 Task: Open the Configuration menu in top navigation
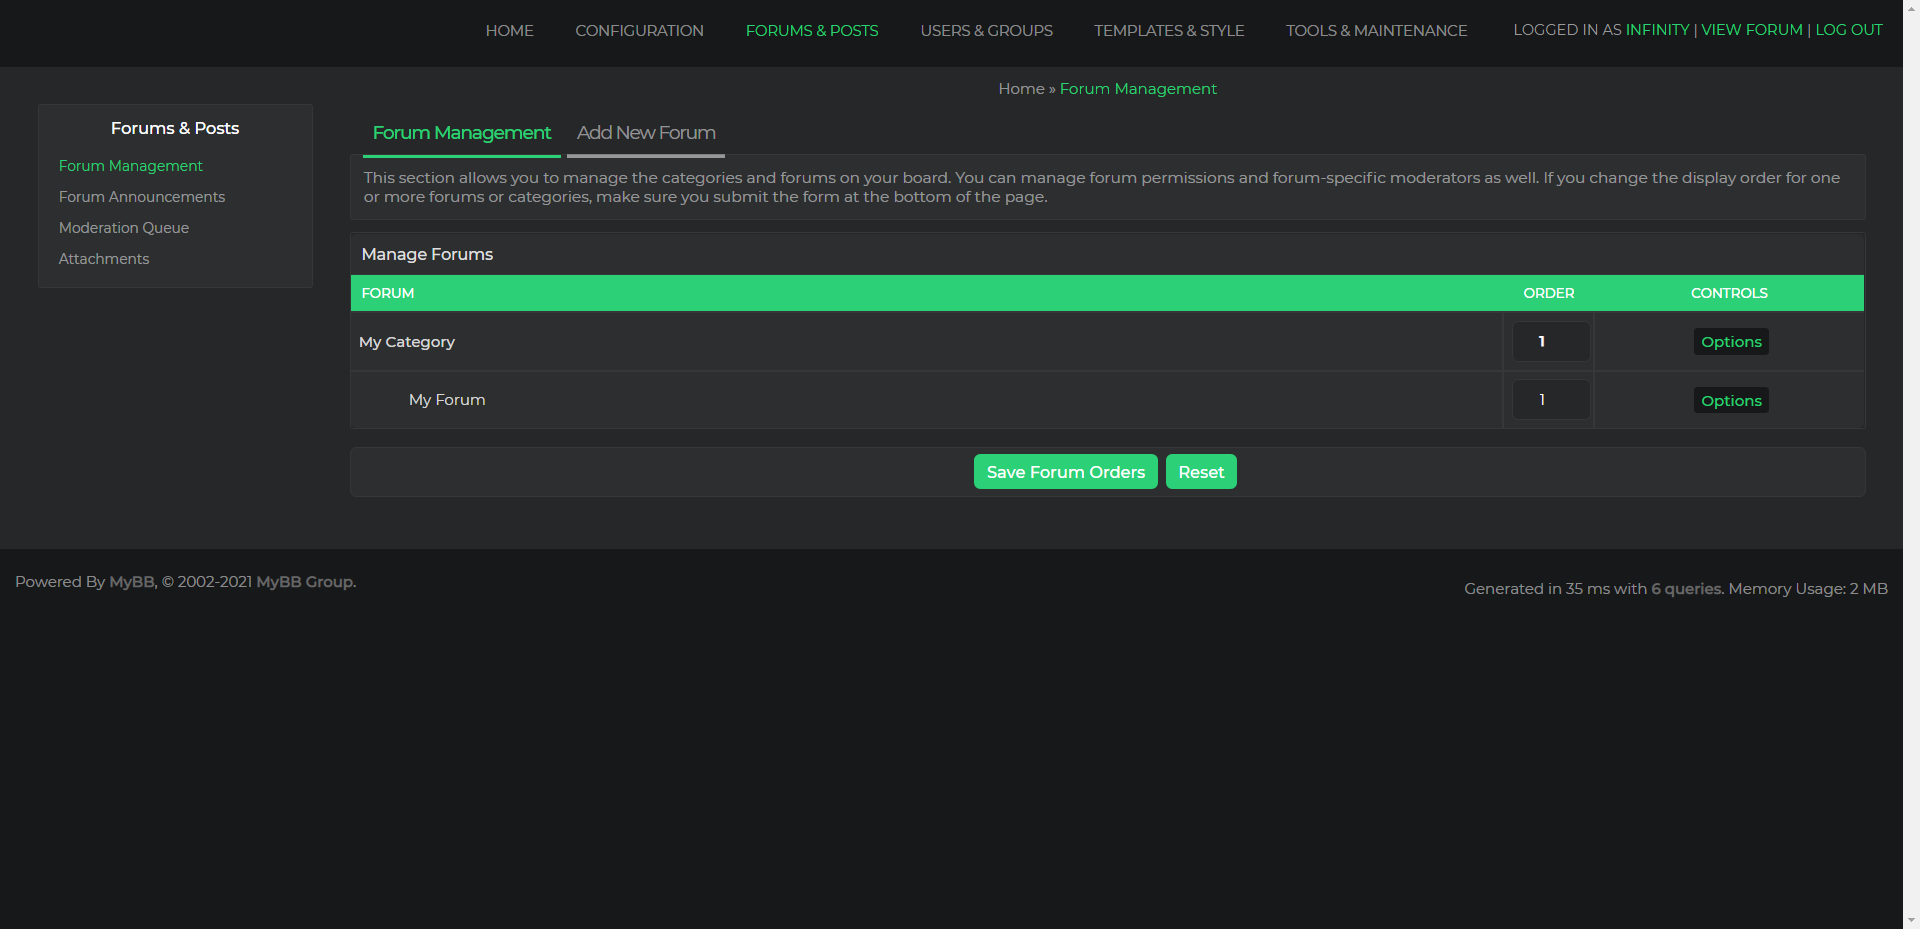click(639, 31)
